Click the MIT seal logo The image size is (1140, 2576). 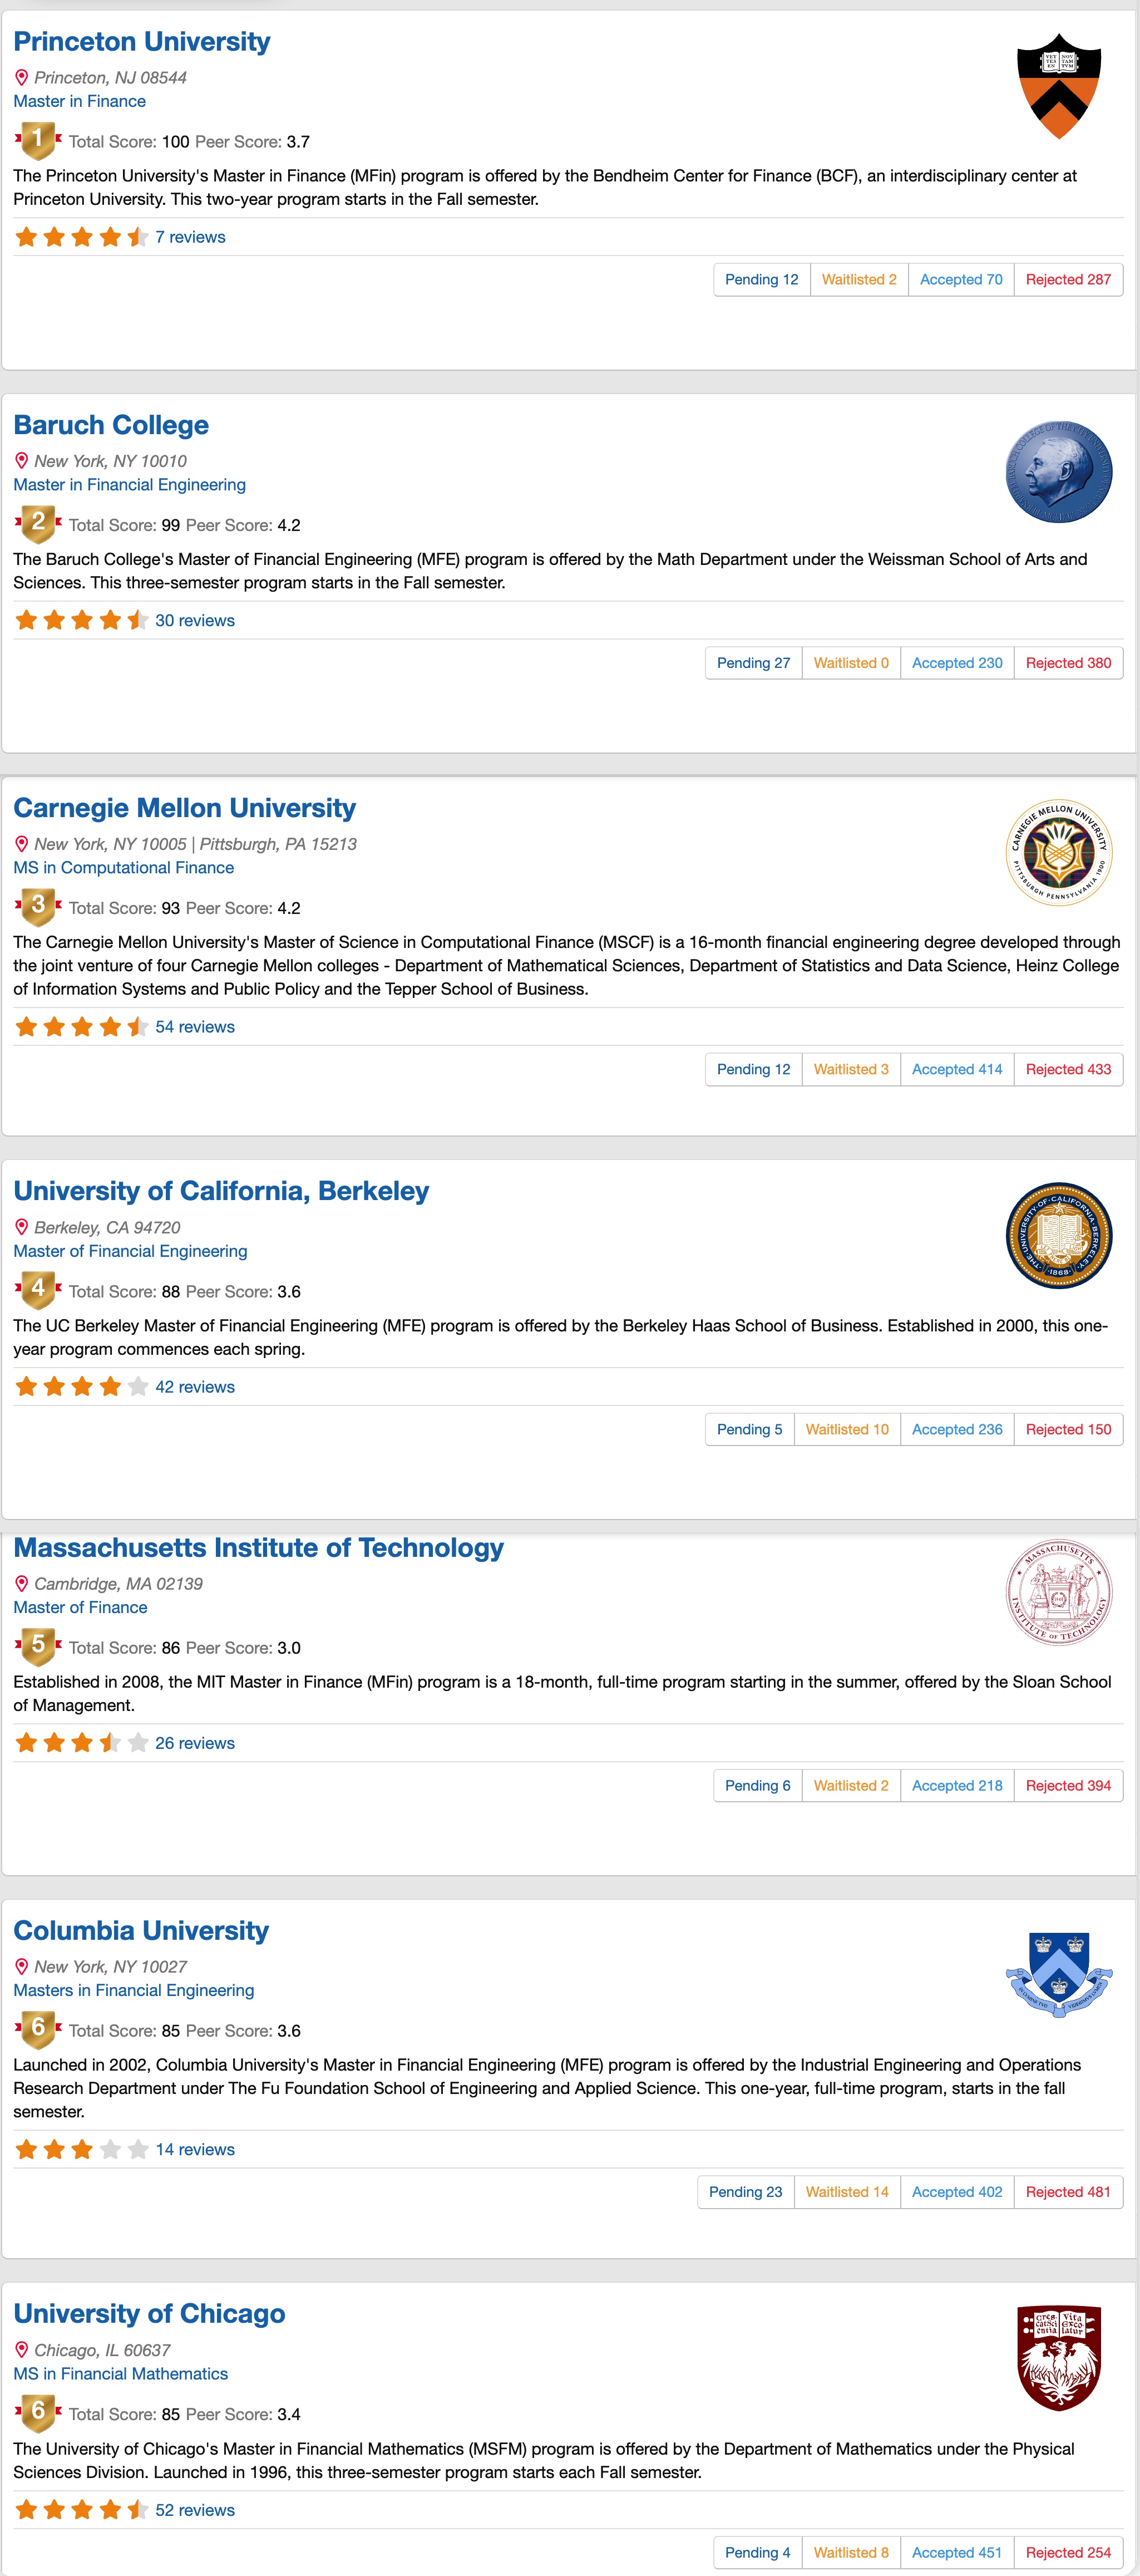click(x=1059, y=1592)
